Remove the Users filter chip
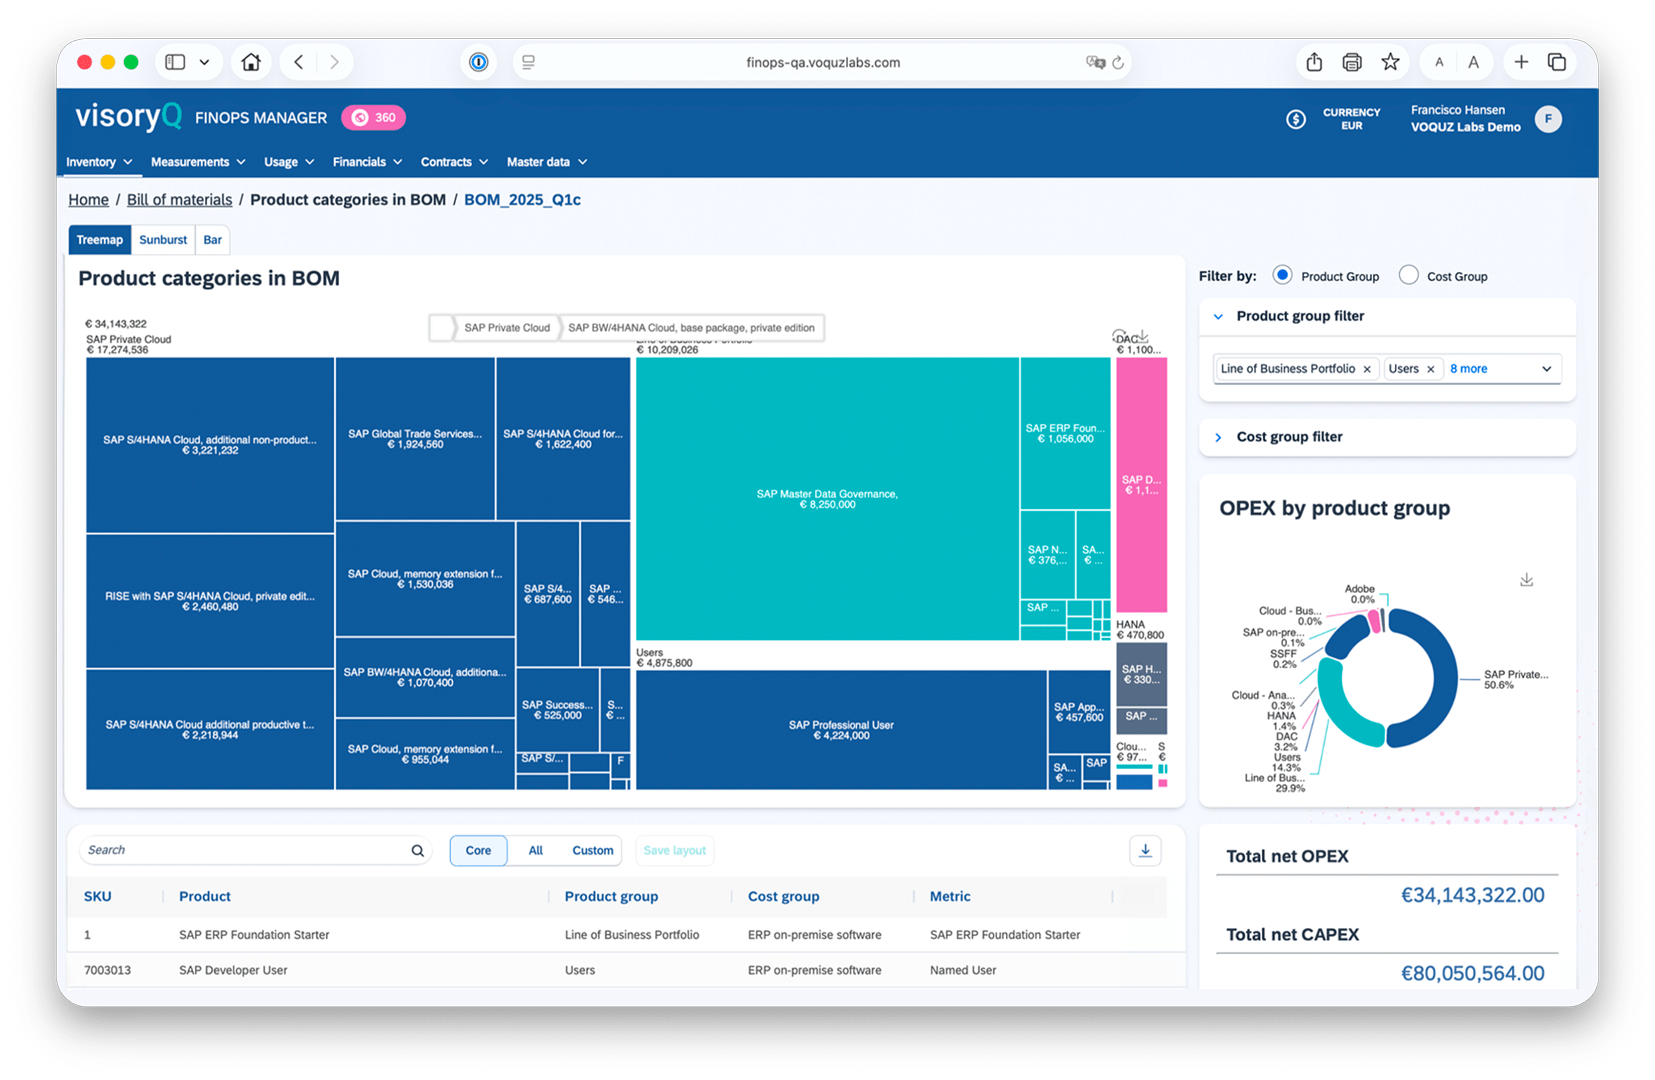This screenshot has height=1080, width=1655. point(1430,369)
